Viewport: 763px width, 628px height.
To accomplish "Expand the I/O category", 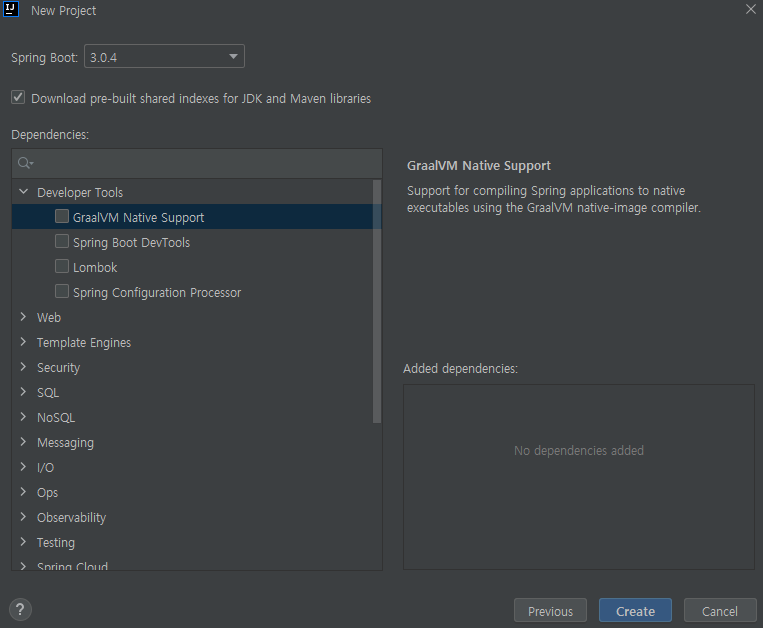I will tap(23, 467).
